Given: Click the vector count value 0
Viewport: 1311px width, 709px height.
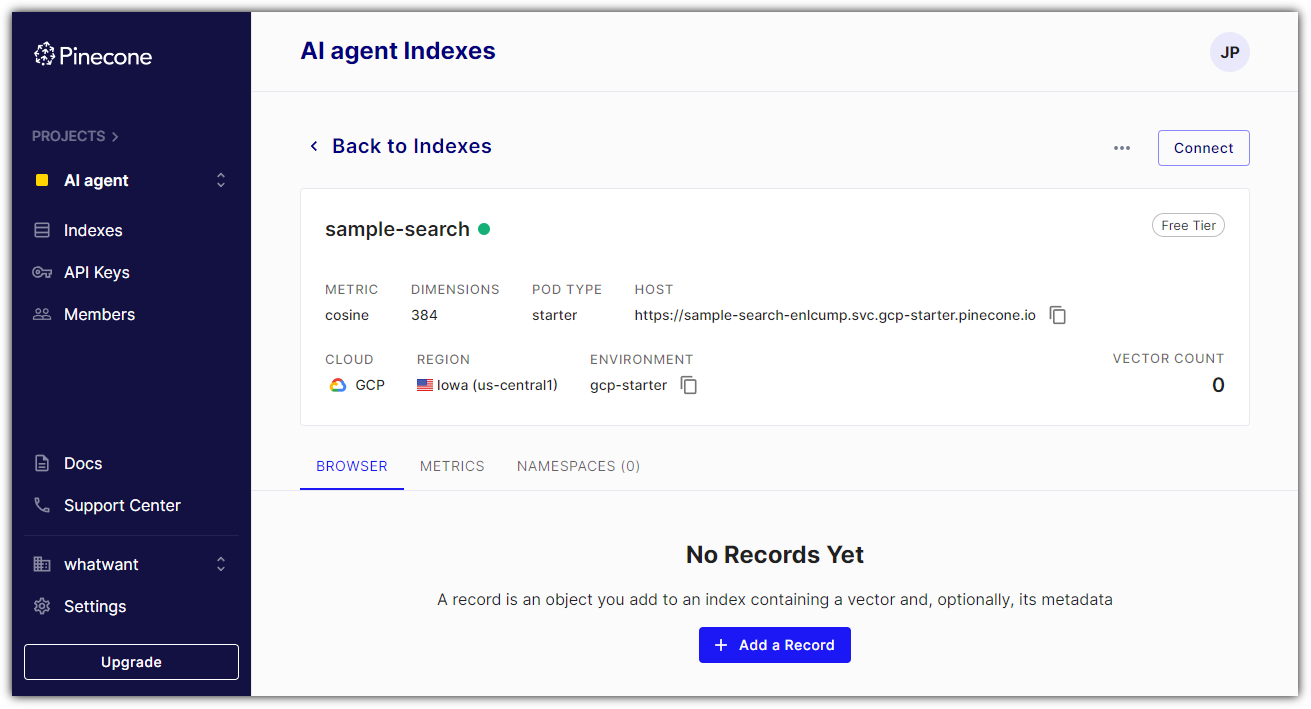Looking at the screenshot, I should coord(1218,385).
